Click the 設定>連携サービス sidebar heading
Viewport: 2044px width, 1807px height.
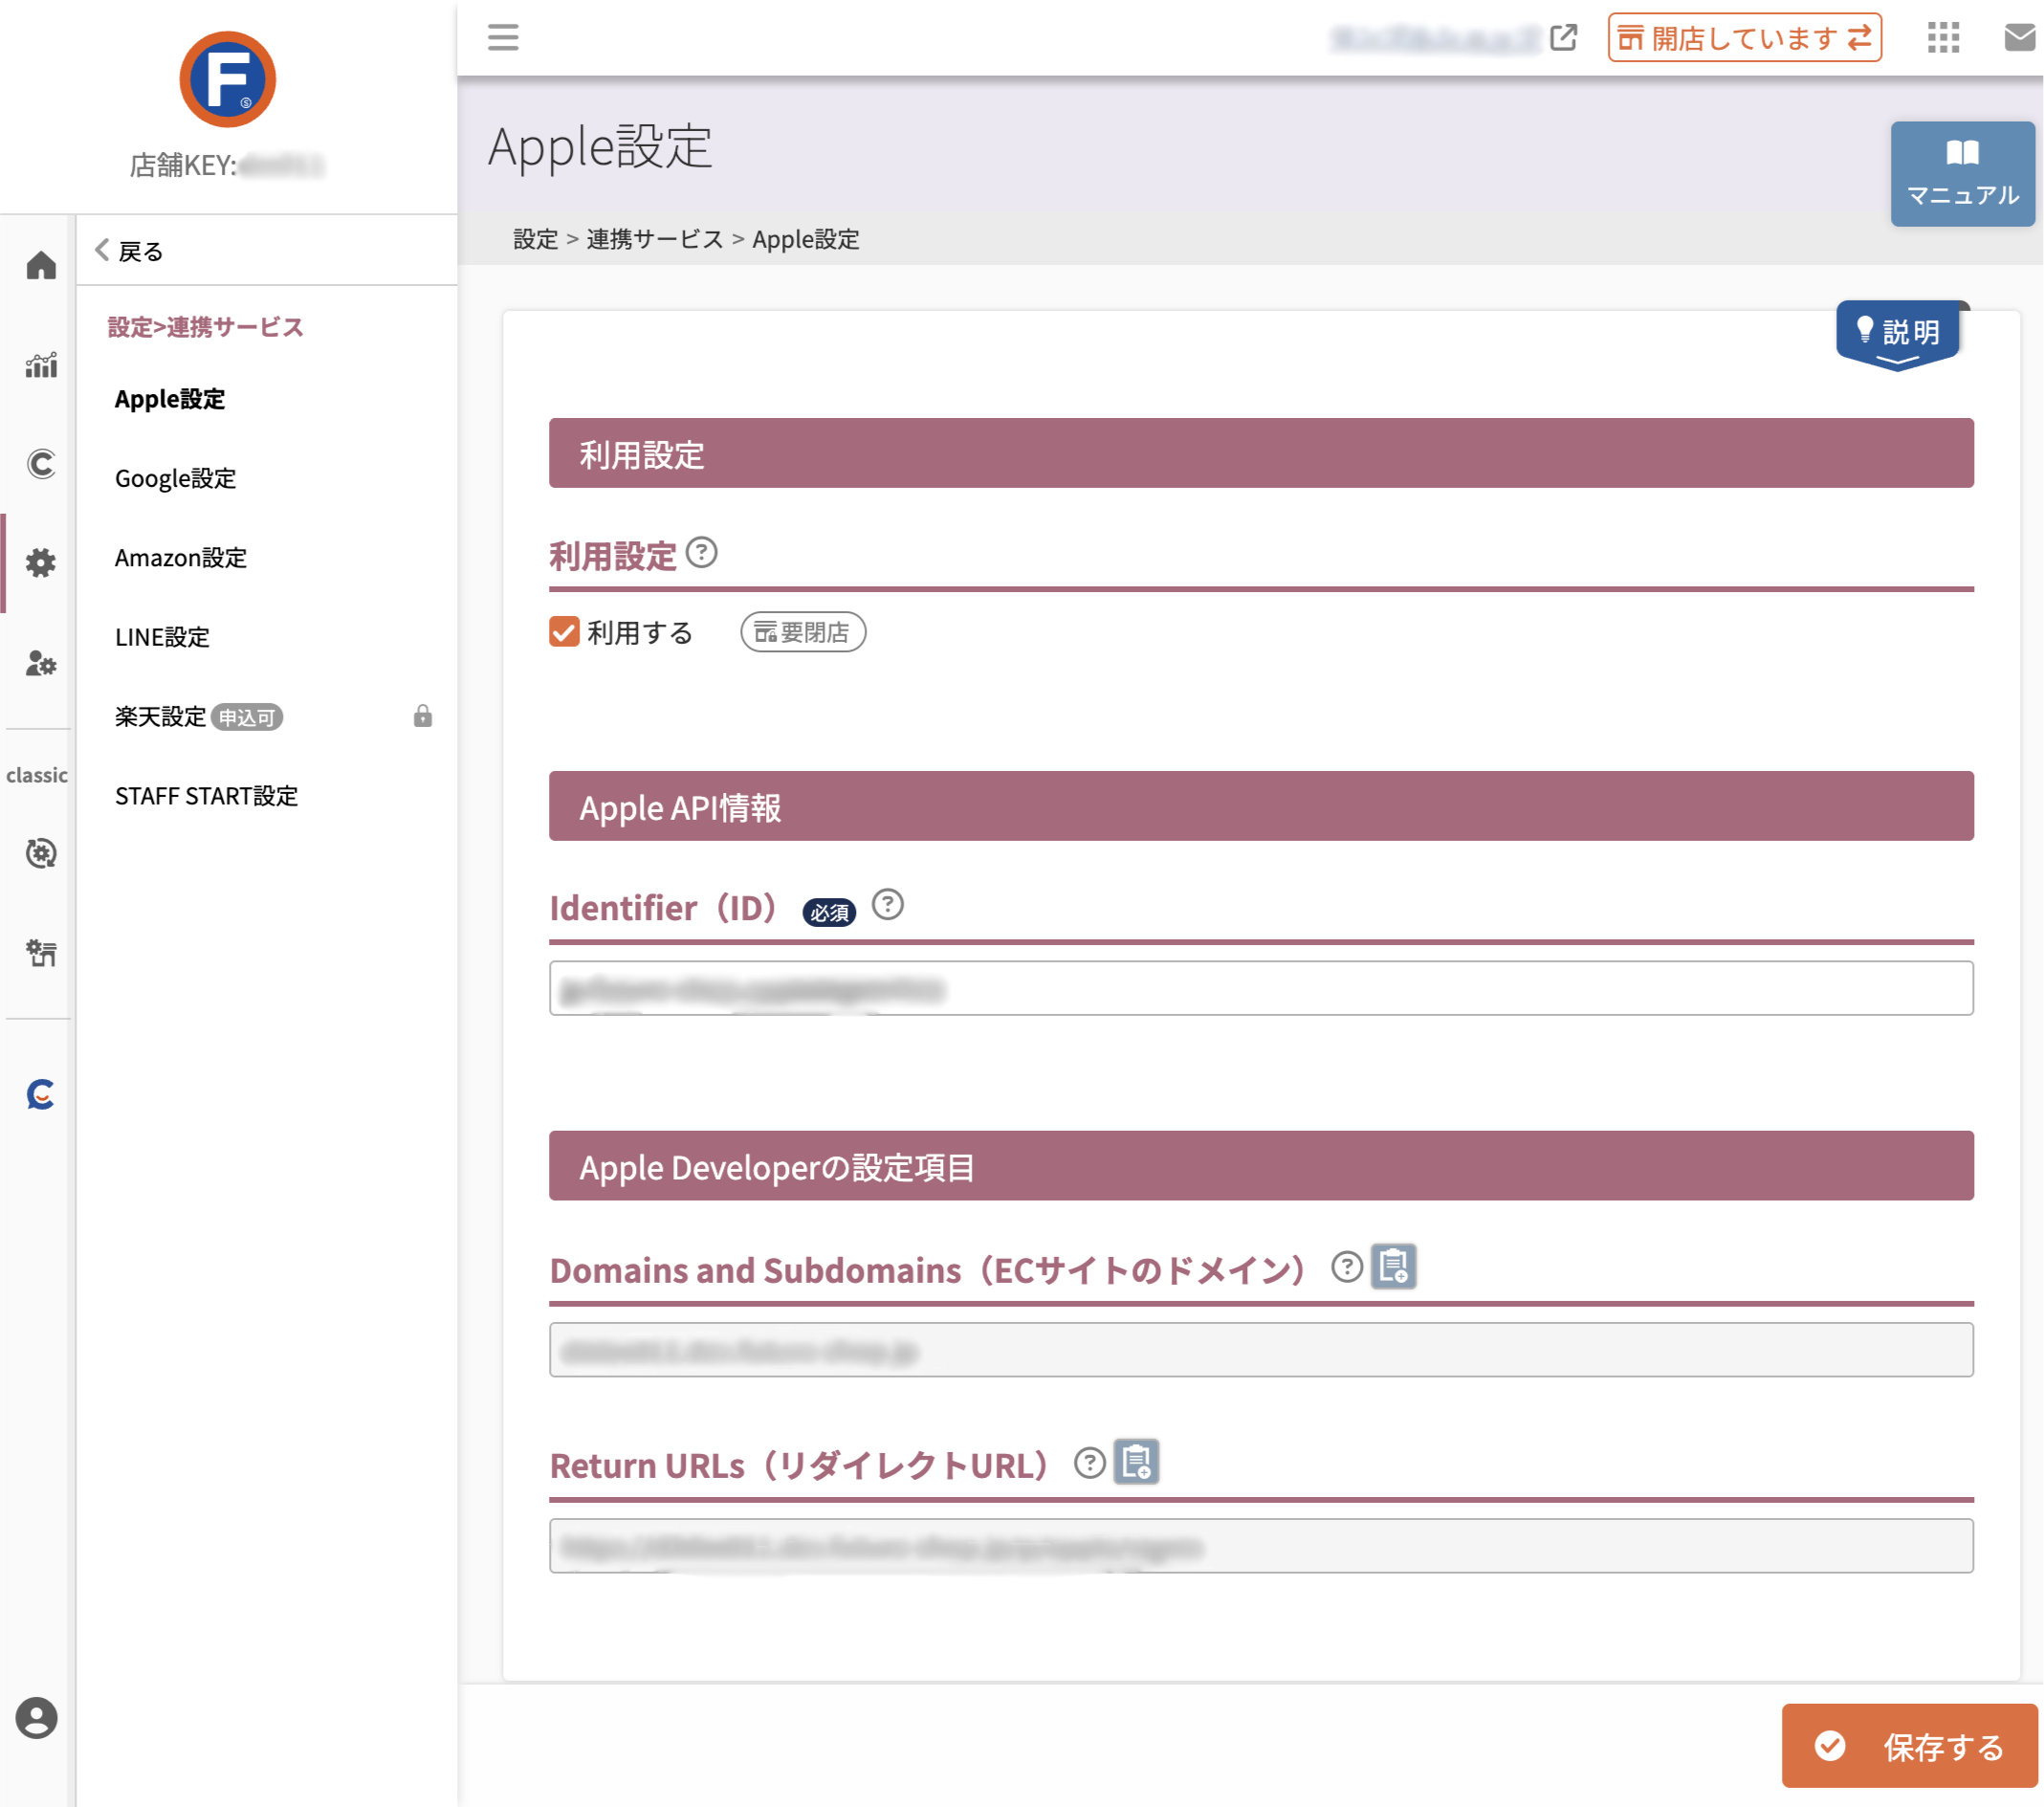[x=206, y=327]
